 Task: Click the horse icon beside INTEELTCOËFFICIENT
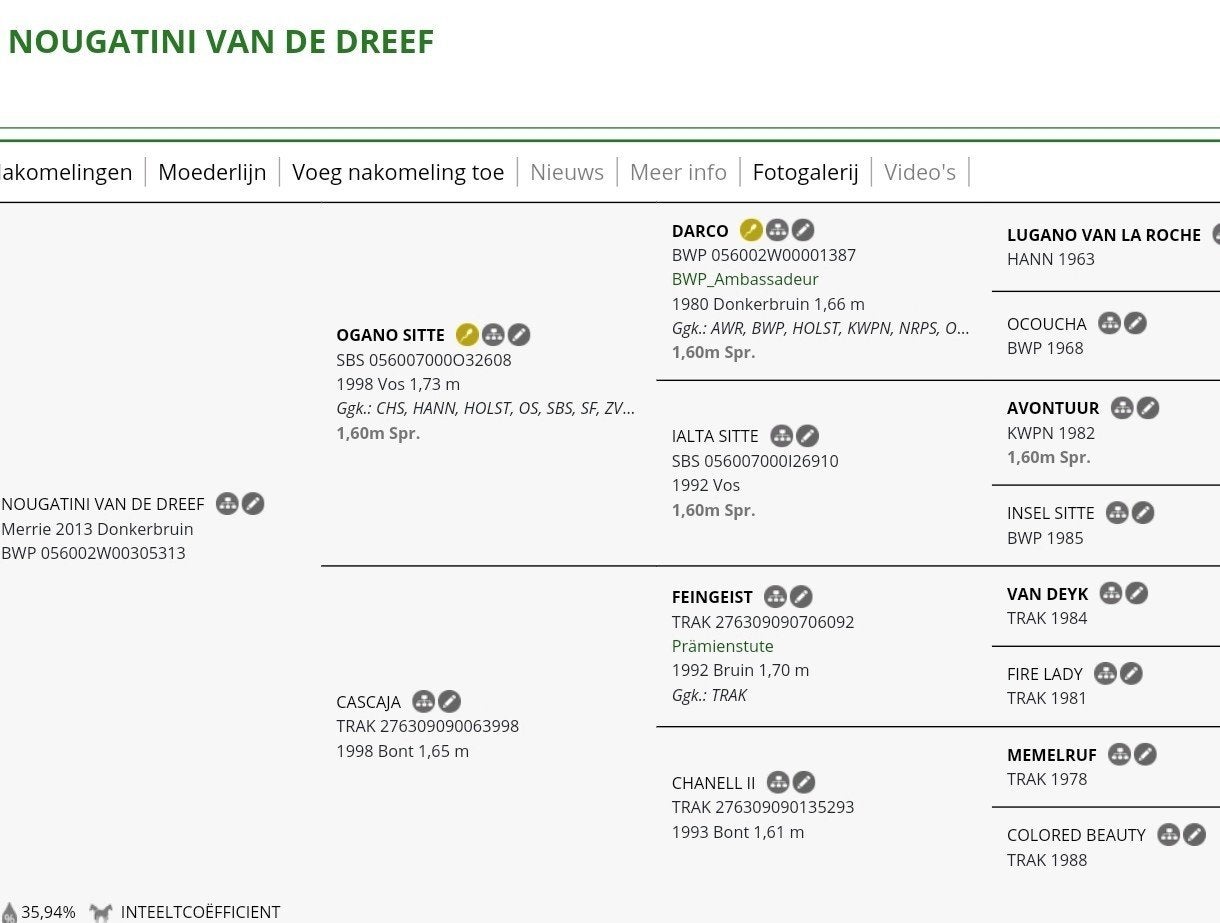(x=100, y=912)
